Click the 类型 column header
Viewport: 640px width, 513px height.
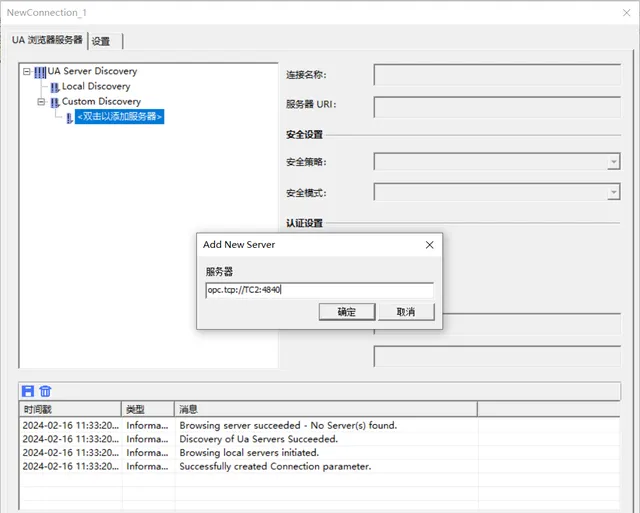tap(148, 409)
